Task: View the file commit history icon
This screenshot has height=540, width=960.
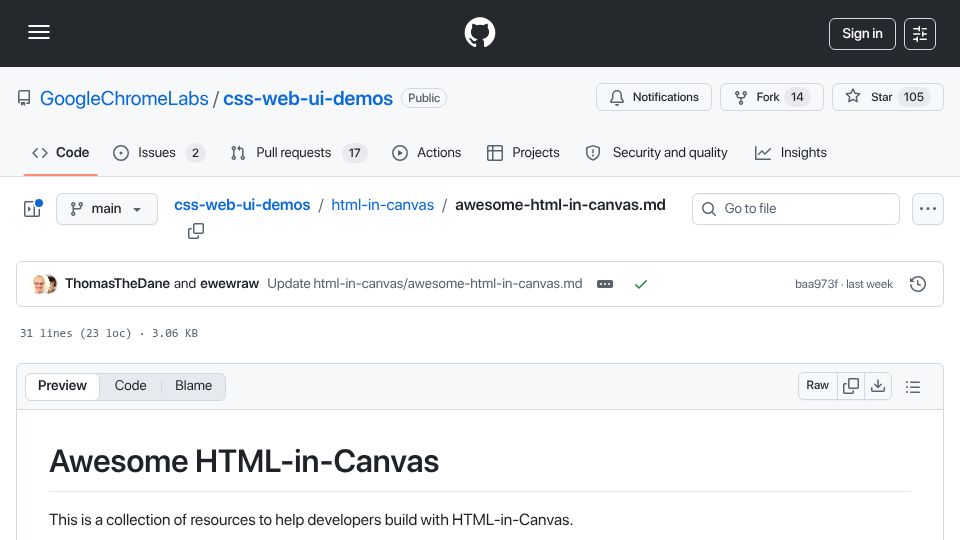Action: click(x=918, y=284)
